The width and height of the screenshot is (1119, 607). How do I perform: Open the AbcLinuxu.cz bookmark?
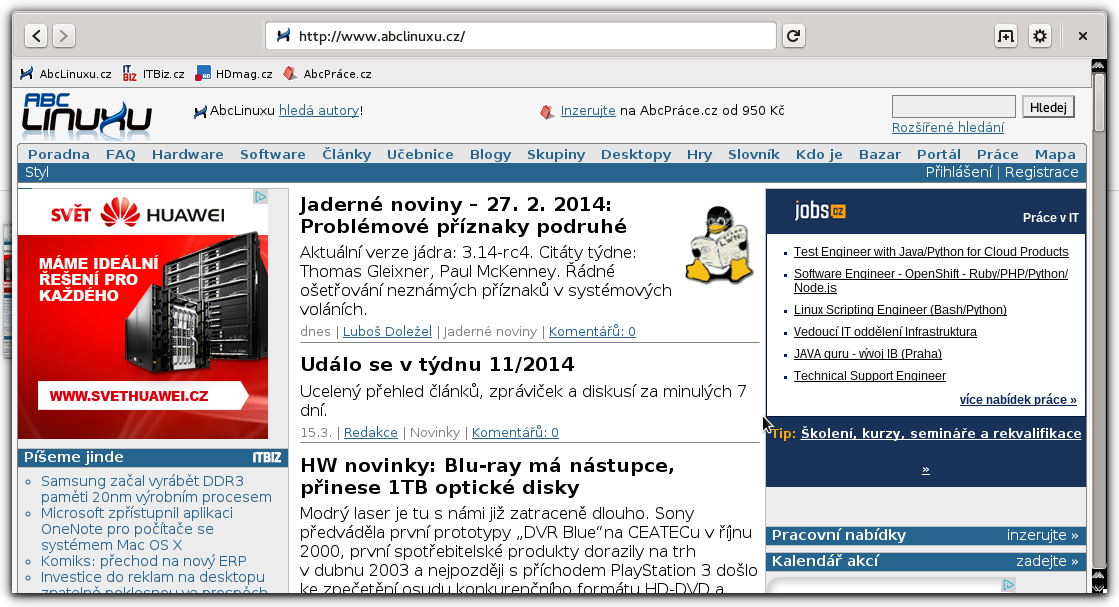[x=66, y=73]
